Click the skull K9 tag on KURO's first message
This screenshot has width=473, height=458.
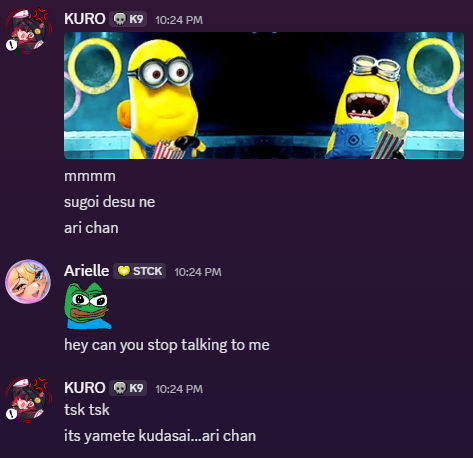128,19
